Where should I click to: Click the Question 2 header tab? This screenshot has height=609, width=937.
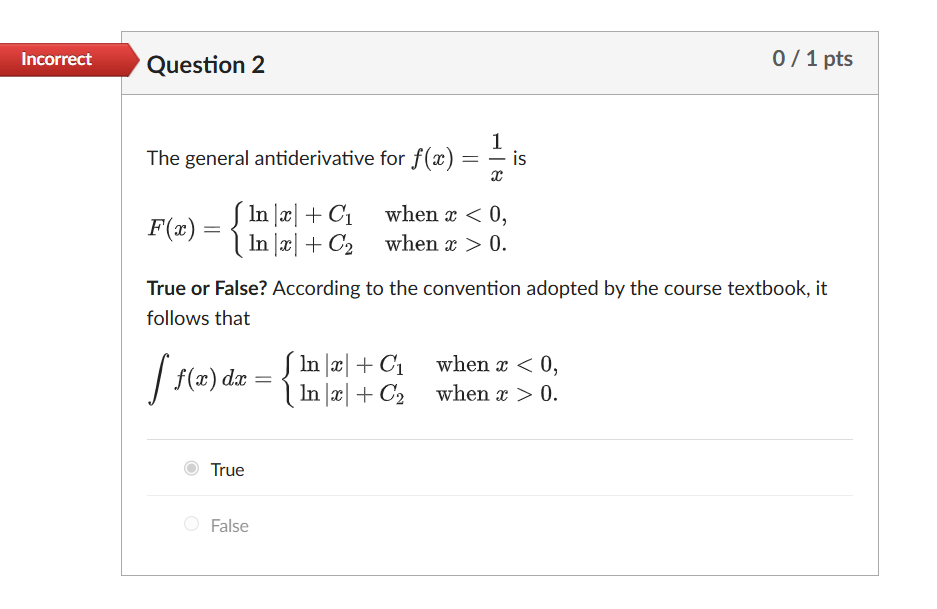pyautogui.click(x=206, y=64)
